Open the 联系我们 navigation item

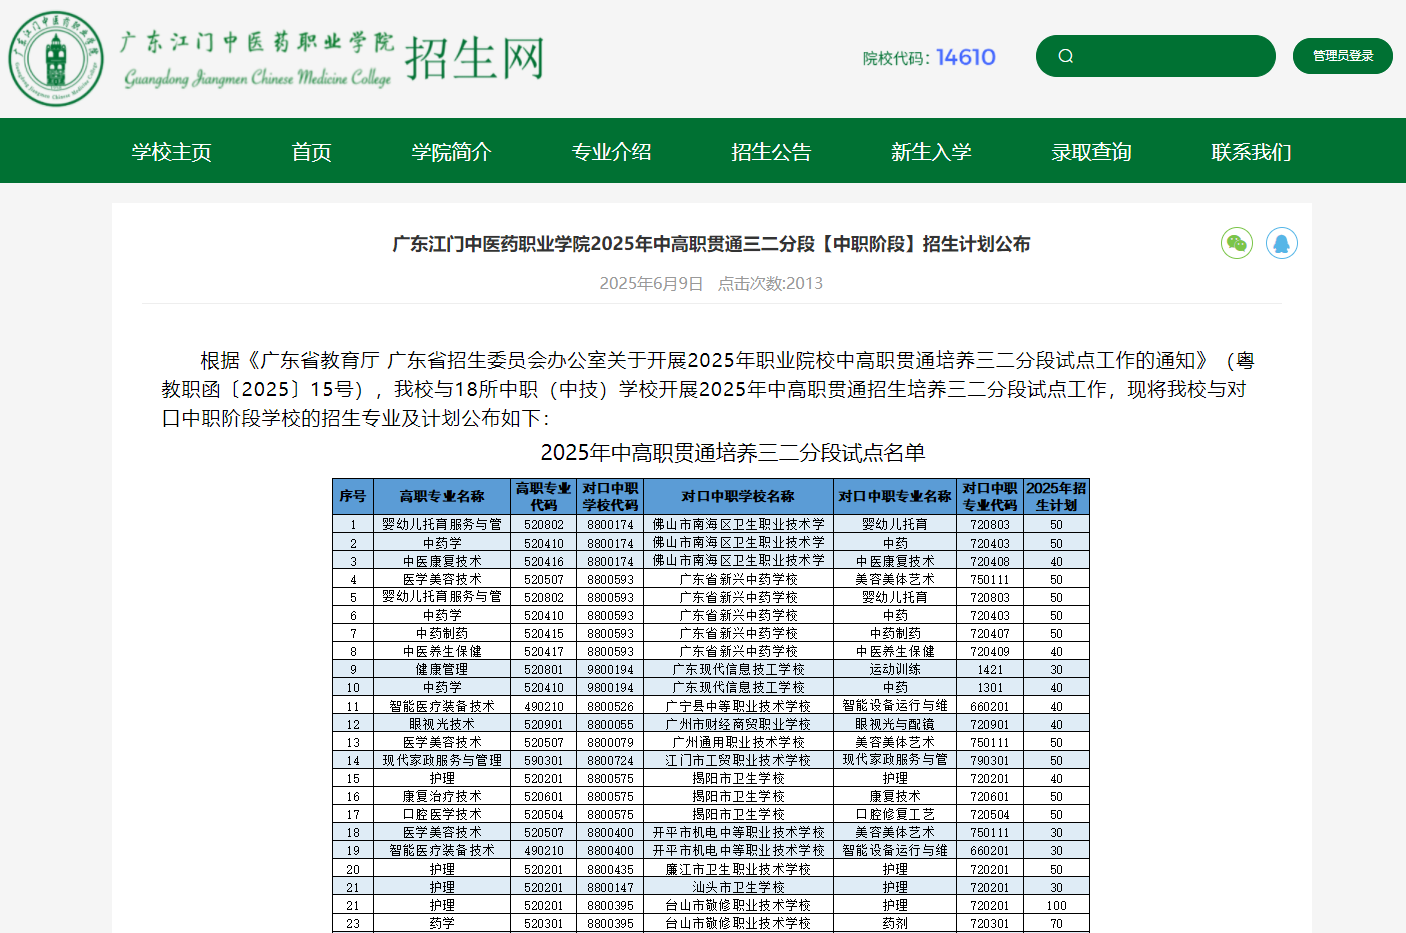pyautogui.click(x=1249, y=151)
